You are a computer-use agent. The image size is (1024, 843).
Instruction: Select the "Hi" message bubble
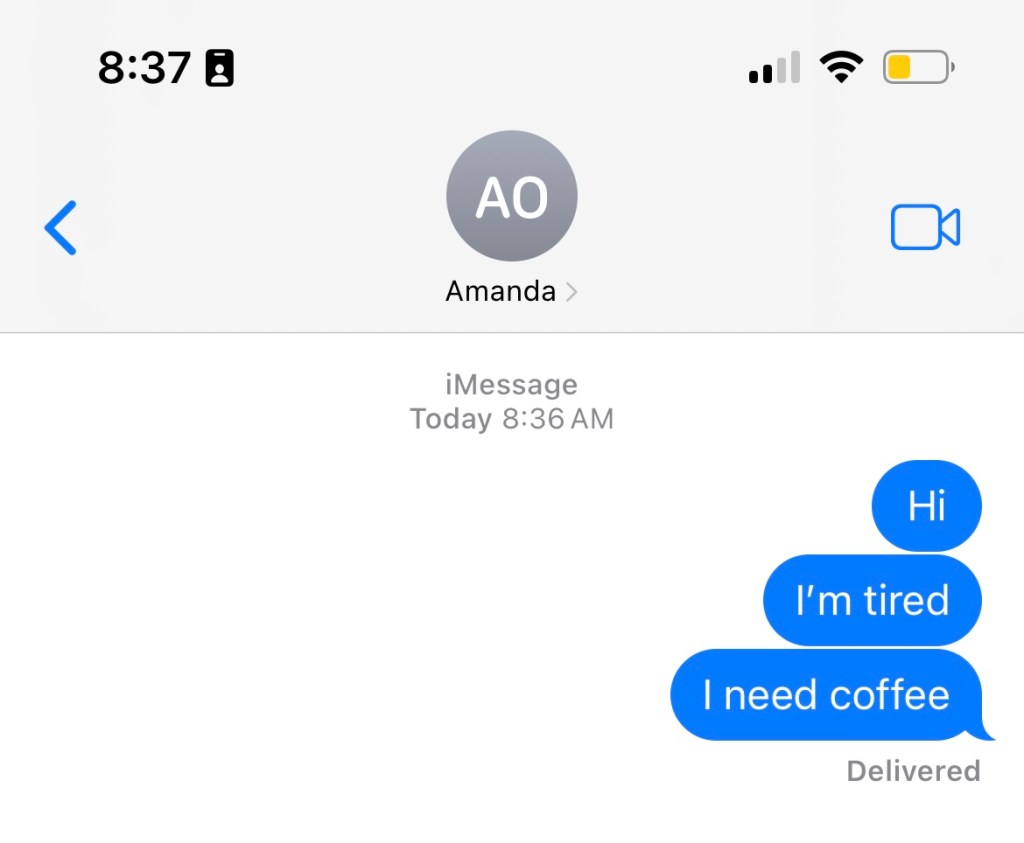tap(926, 505)
